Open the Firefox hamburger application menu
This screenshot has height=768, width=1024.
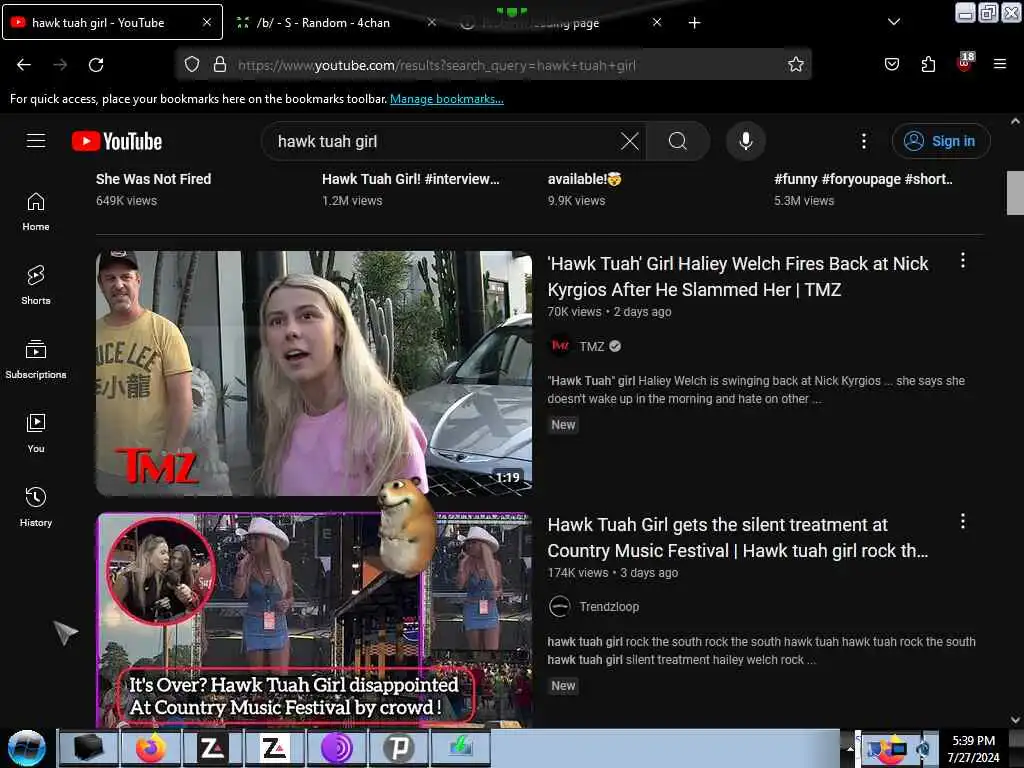point(1000,64)
